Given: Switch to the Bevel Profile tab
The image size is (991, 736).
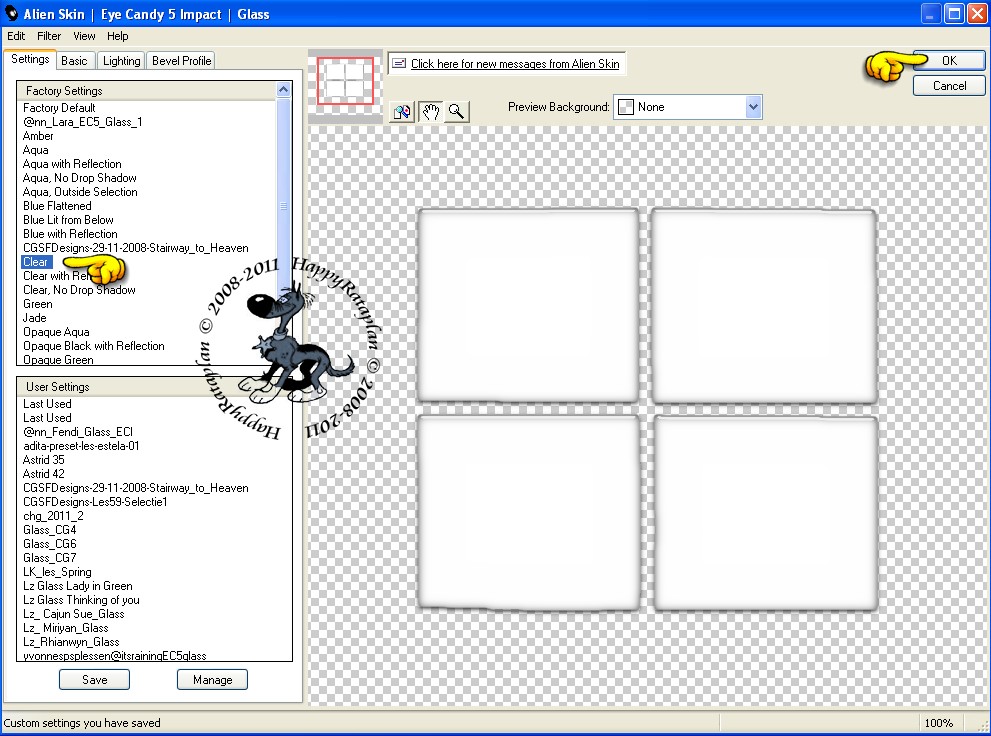Looking at the screenshot, I should 181,61.
